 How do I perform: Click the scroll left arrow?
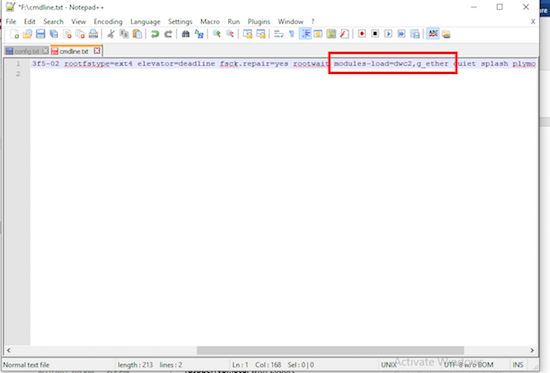click(8, 350)
